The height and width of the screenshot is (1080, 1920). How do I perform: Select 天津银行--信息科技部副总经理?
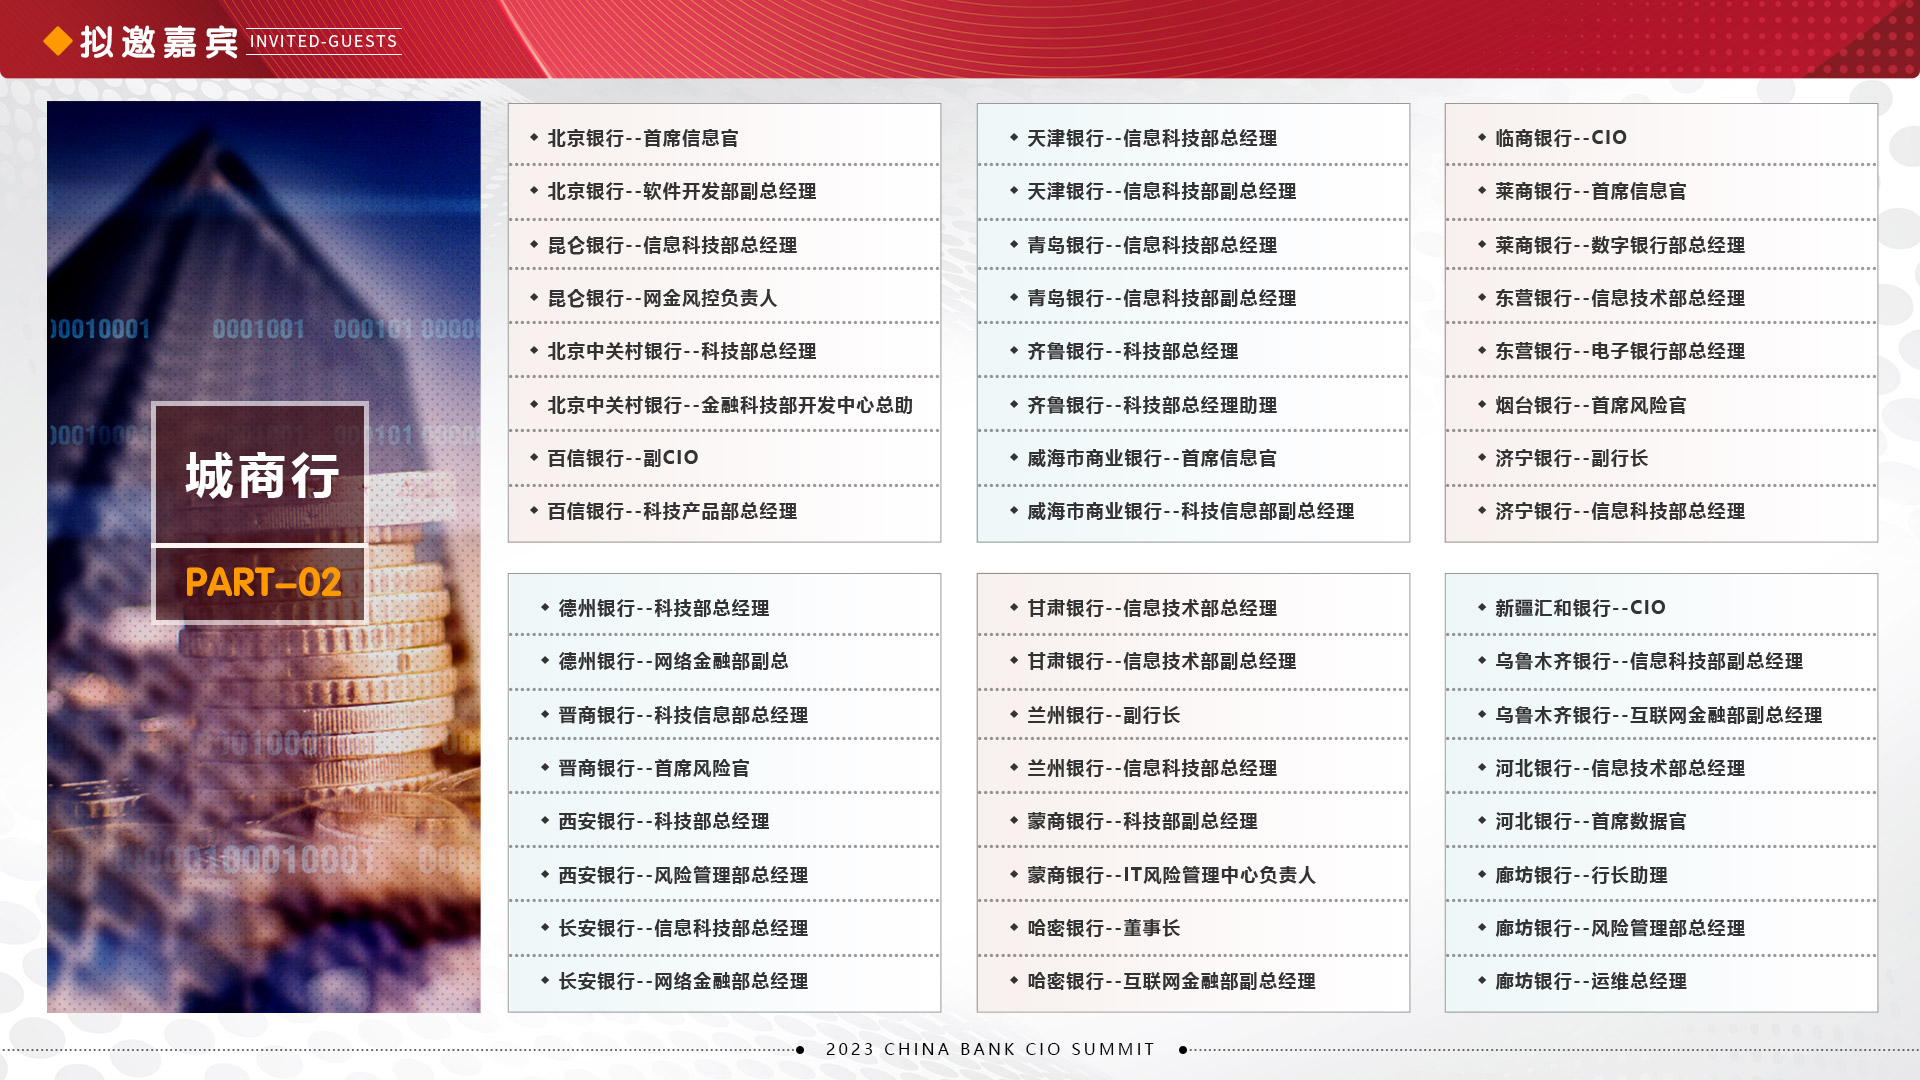click(1162, 191)
